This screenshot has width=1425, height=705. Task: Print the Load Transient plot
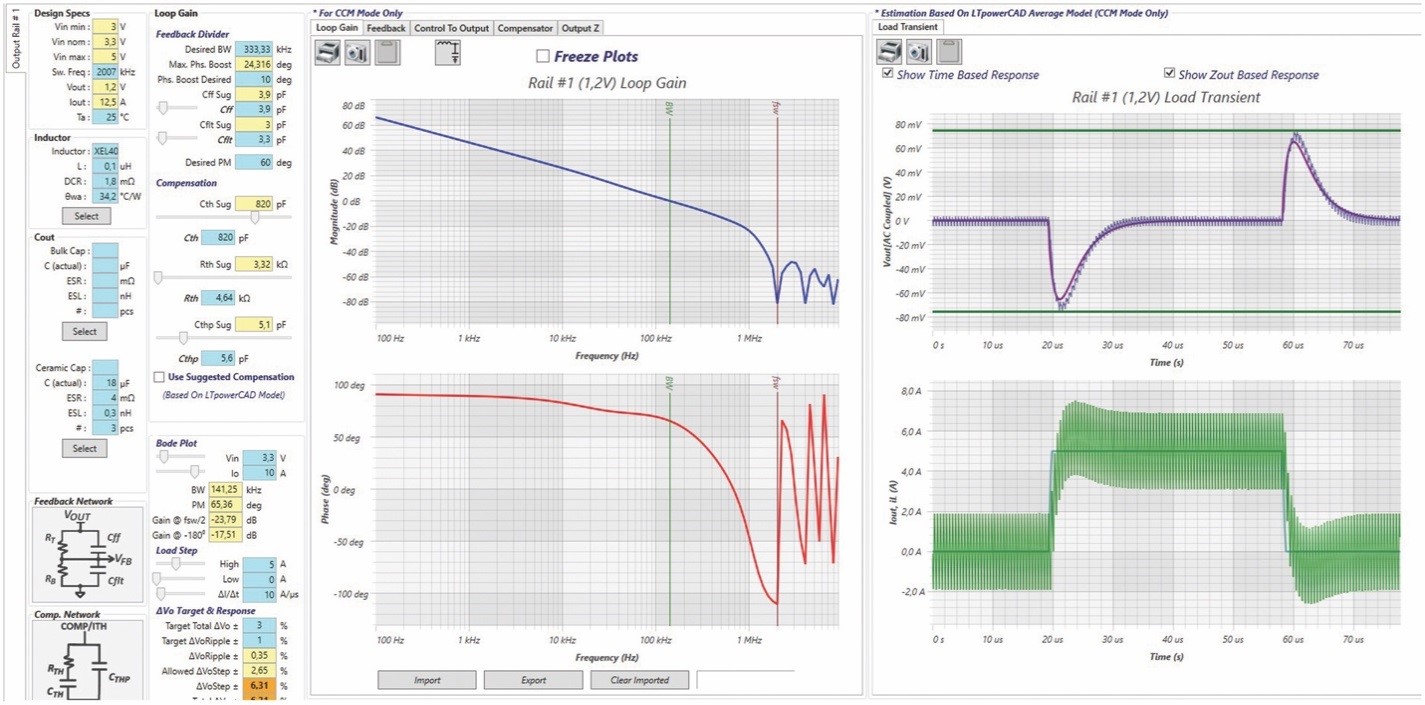tap(889, 52)
